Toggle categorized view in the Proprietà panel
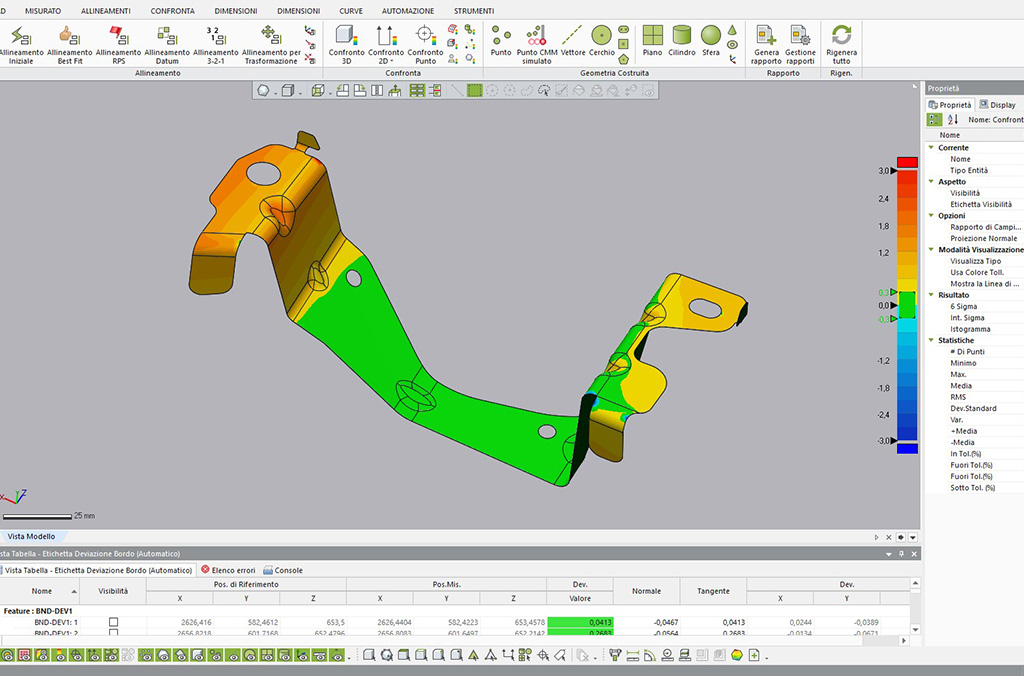The width and height of the screenshot is (1024, 676). 935,120
